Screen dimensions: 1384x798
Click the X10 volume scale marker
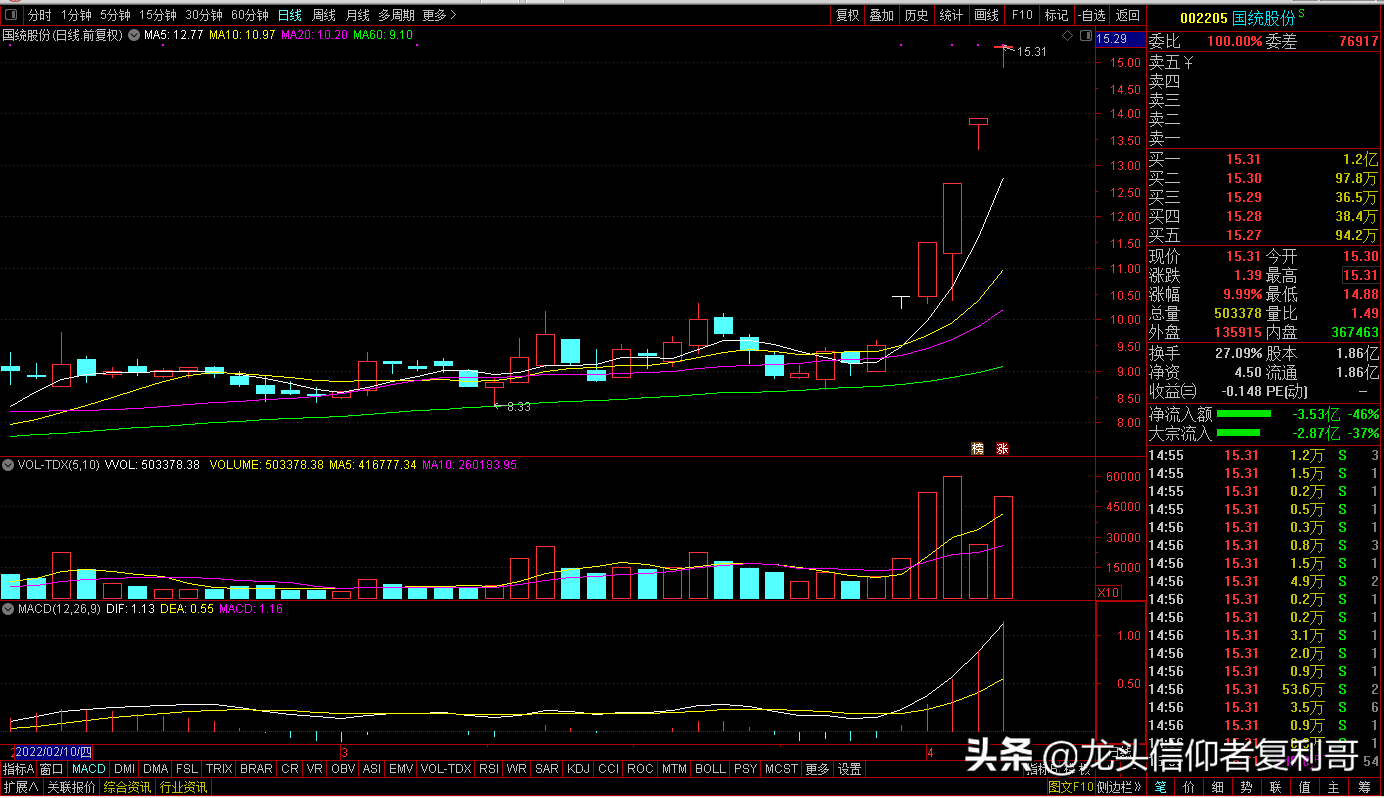pyautogui.click(x=1108, y=592)
